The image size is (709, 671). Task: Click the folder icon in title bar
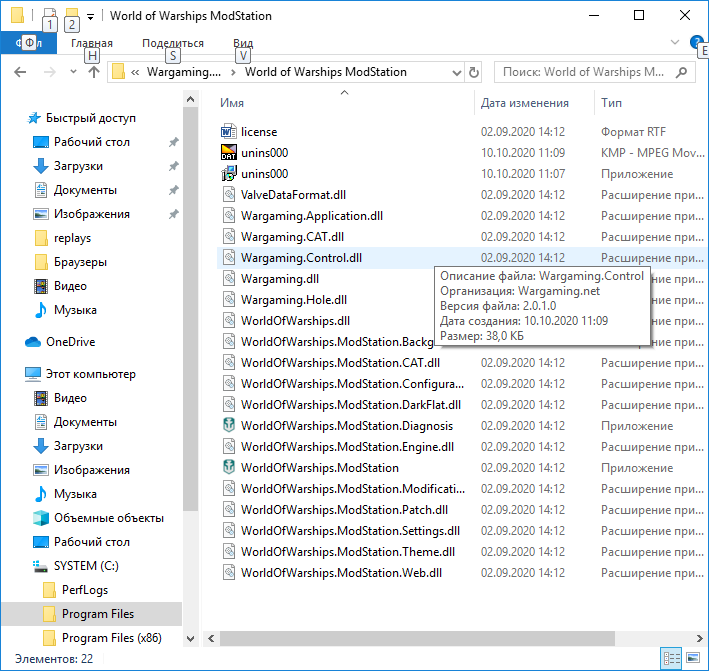coord(17,15)
